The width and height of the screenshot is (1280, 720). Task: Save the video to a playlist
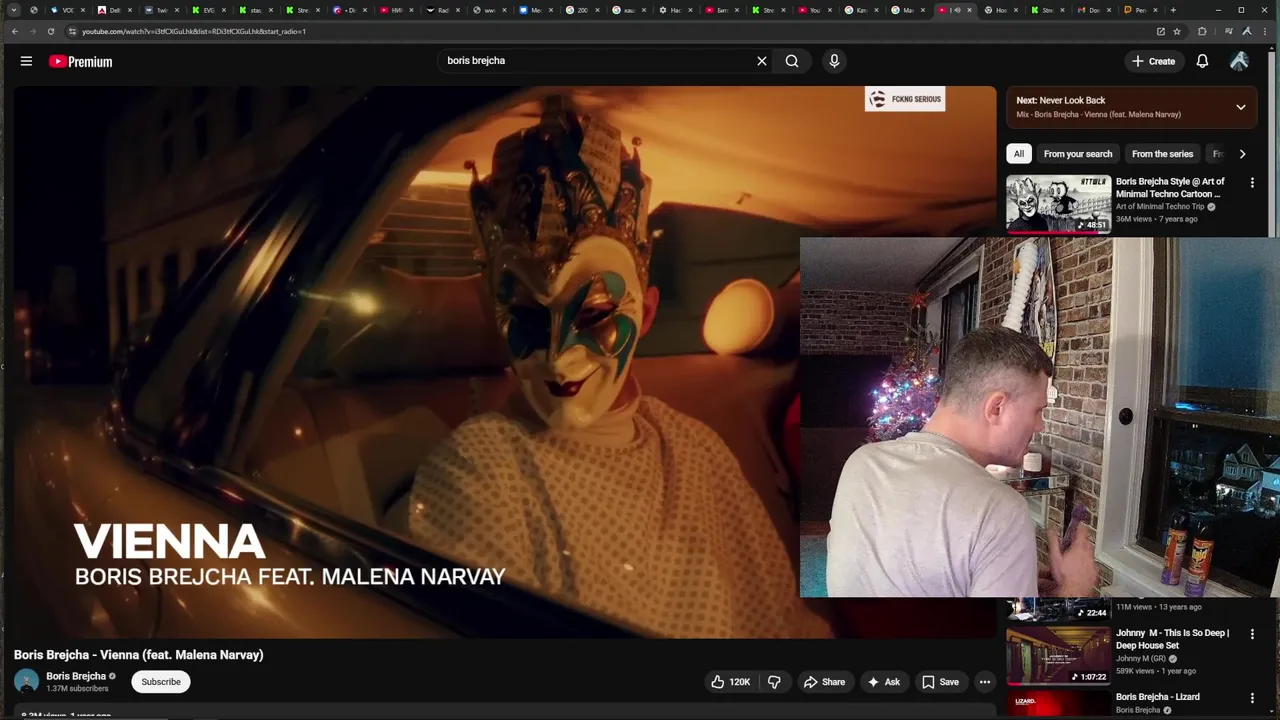point(940,682)
